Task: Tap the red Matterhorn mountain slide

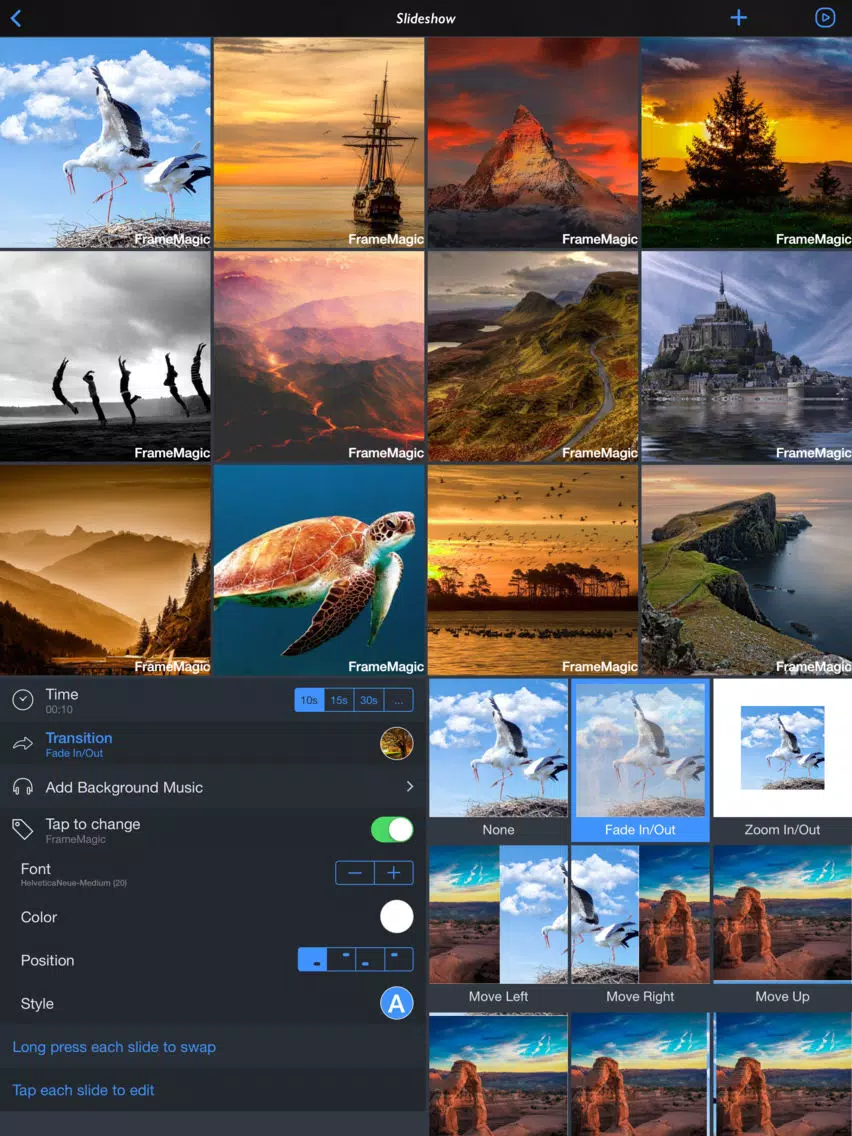Action: tap(533, 143)
